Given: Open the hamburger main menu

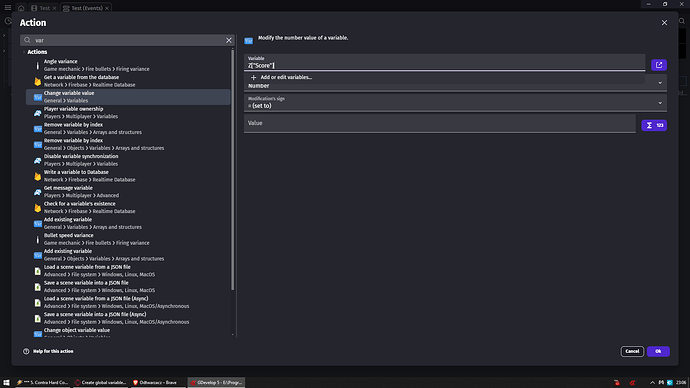Looking at the screenshot, I should [7, 7].
